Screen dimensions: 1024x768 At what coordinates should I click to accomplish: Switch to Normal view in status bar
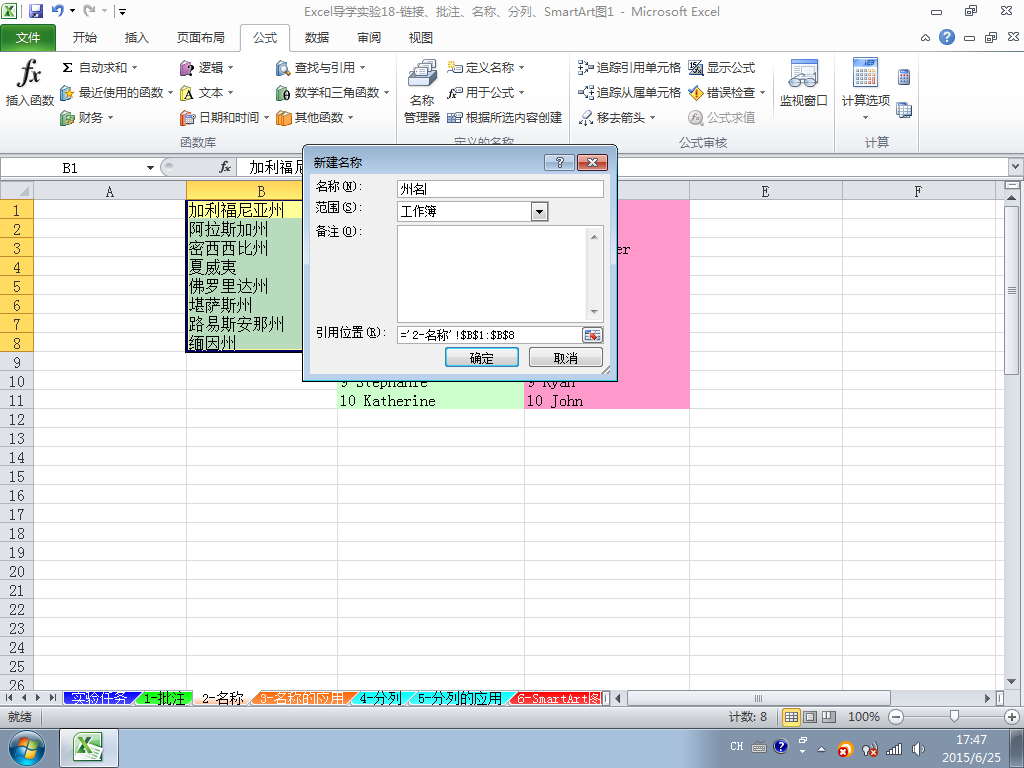coord(791,717)
